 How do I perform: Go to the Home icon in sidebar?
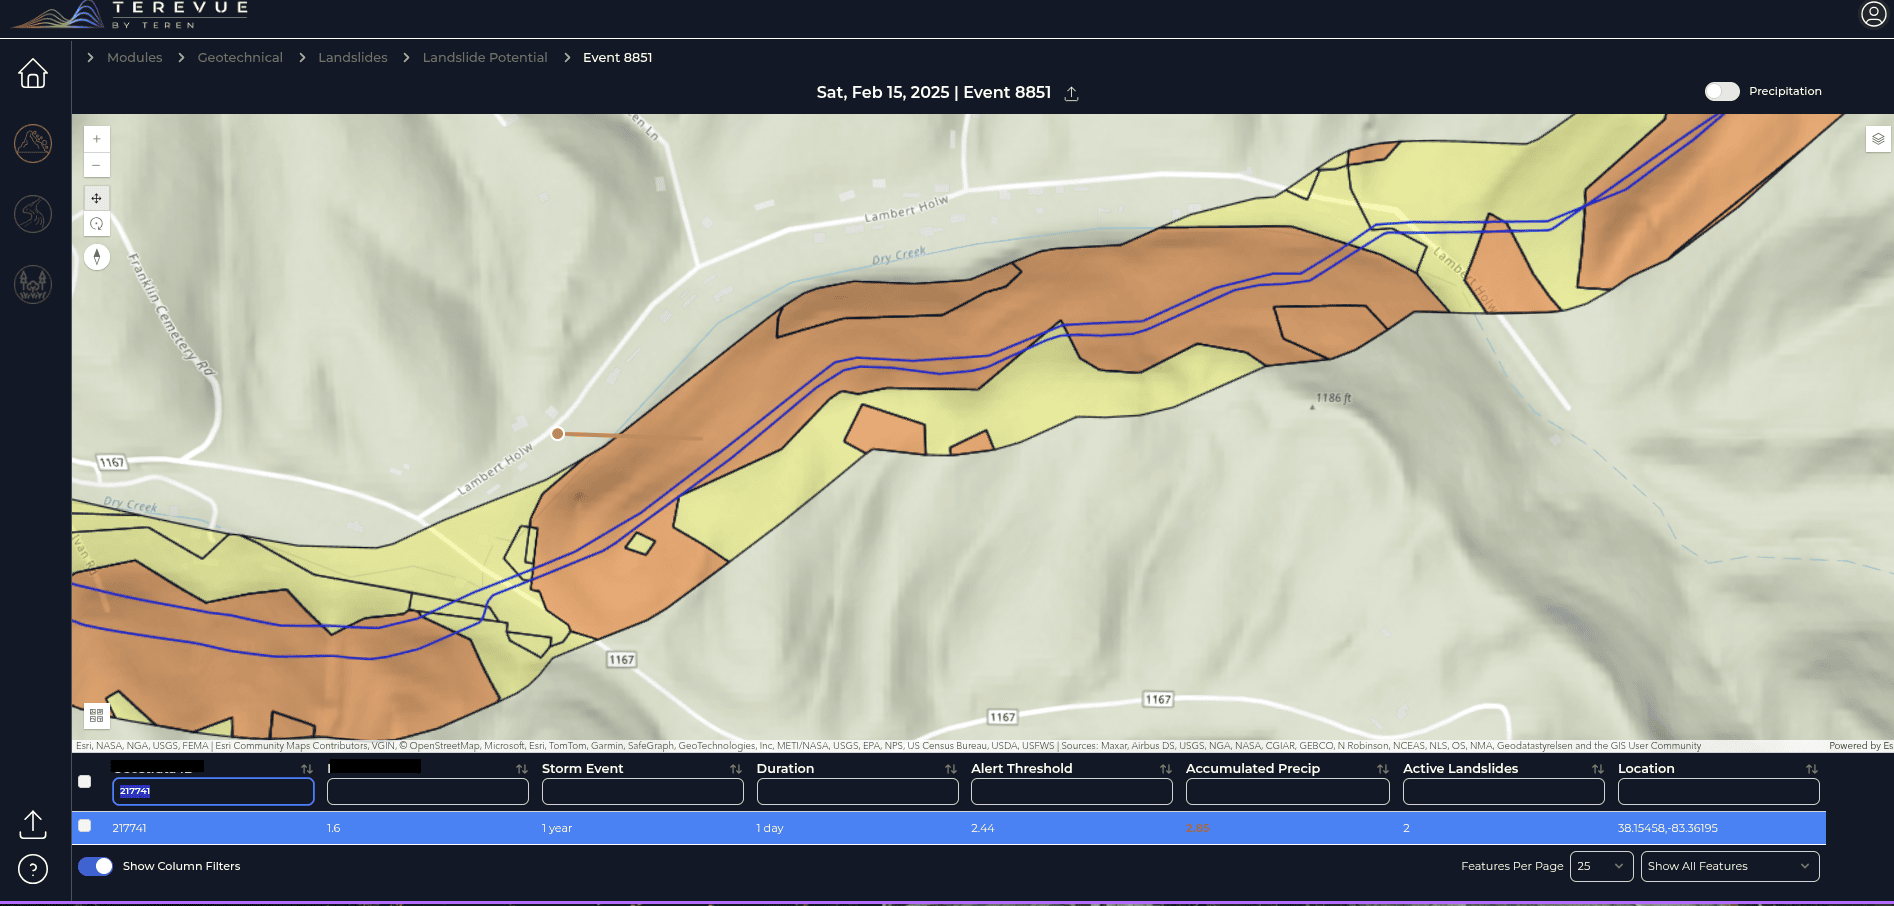33,73
